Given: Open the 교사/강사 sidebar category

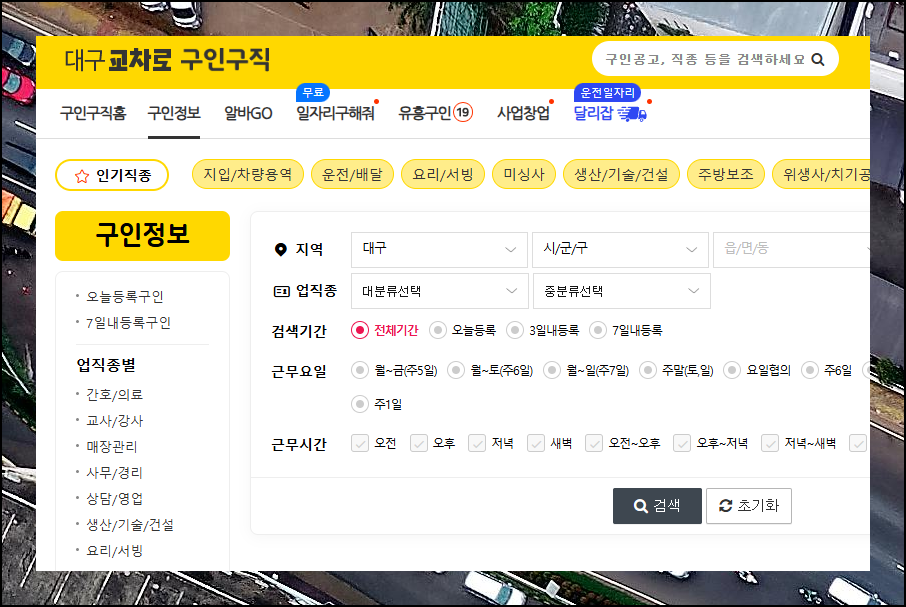Looking at the screenshot, I should tap(114, 421).
